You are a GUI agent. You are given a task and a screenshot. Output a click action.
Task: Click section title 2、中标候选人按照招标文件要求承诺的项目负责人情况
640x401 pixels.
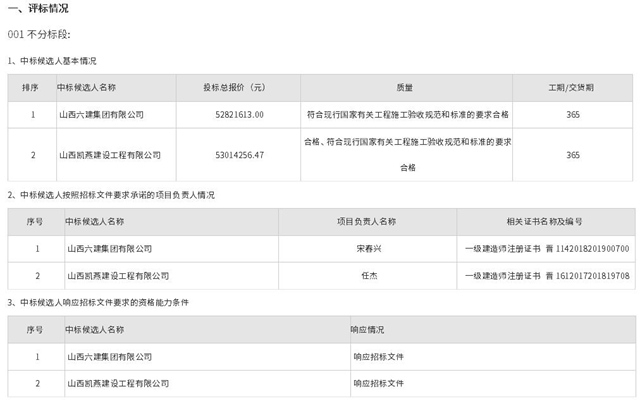[x=111, y=195]
